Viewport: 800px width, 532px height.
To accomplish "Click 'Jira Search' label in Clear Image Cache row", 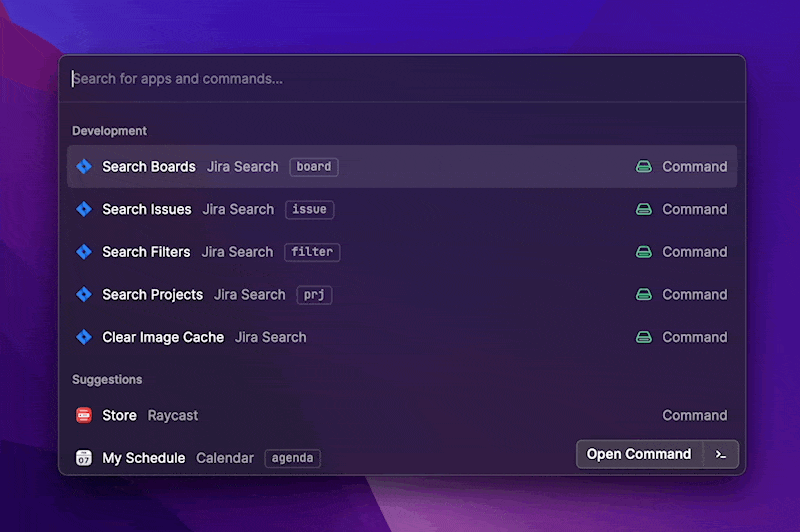I will tap(270, 337).
